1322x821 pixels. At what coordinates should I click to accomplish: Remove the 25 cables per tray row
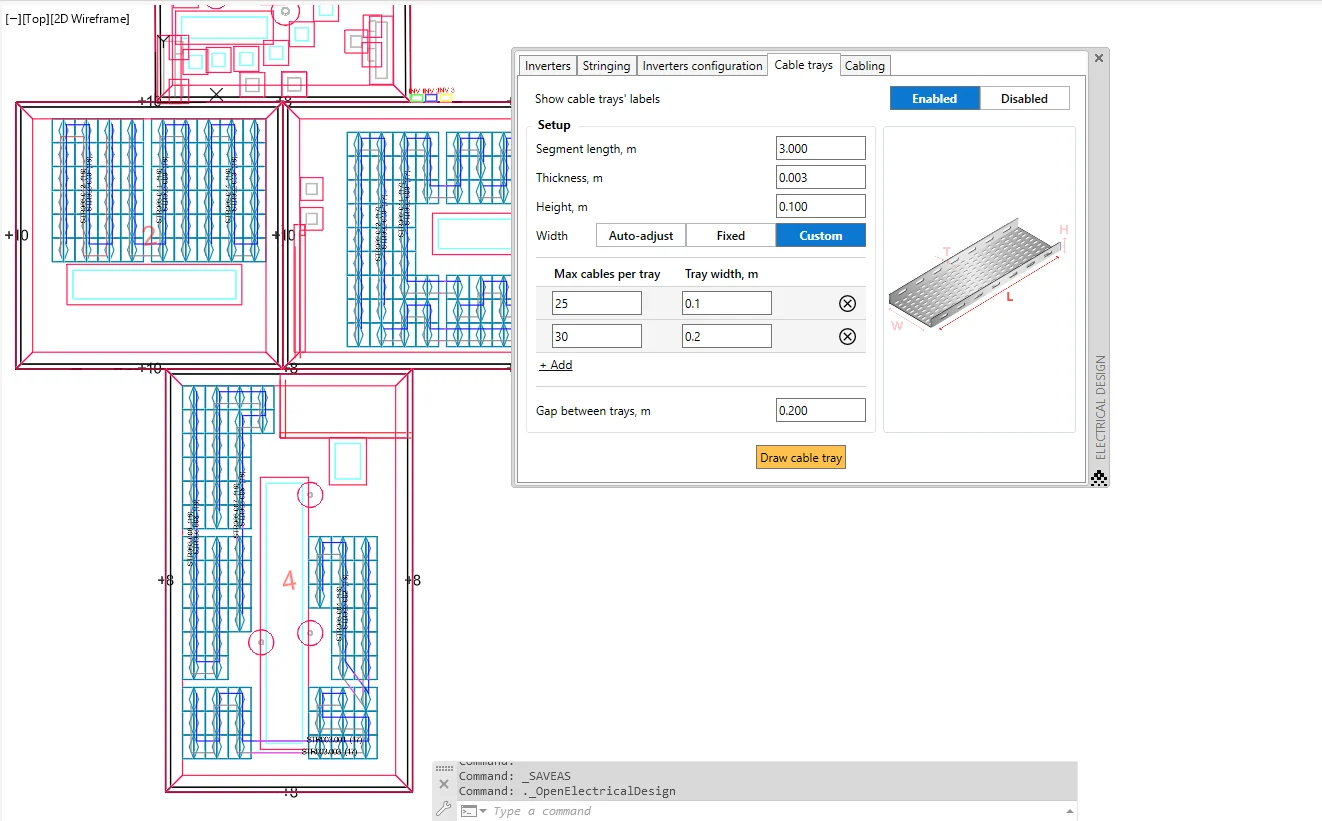[847, 304]
